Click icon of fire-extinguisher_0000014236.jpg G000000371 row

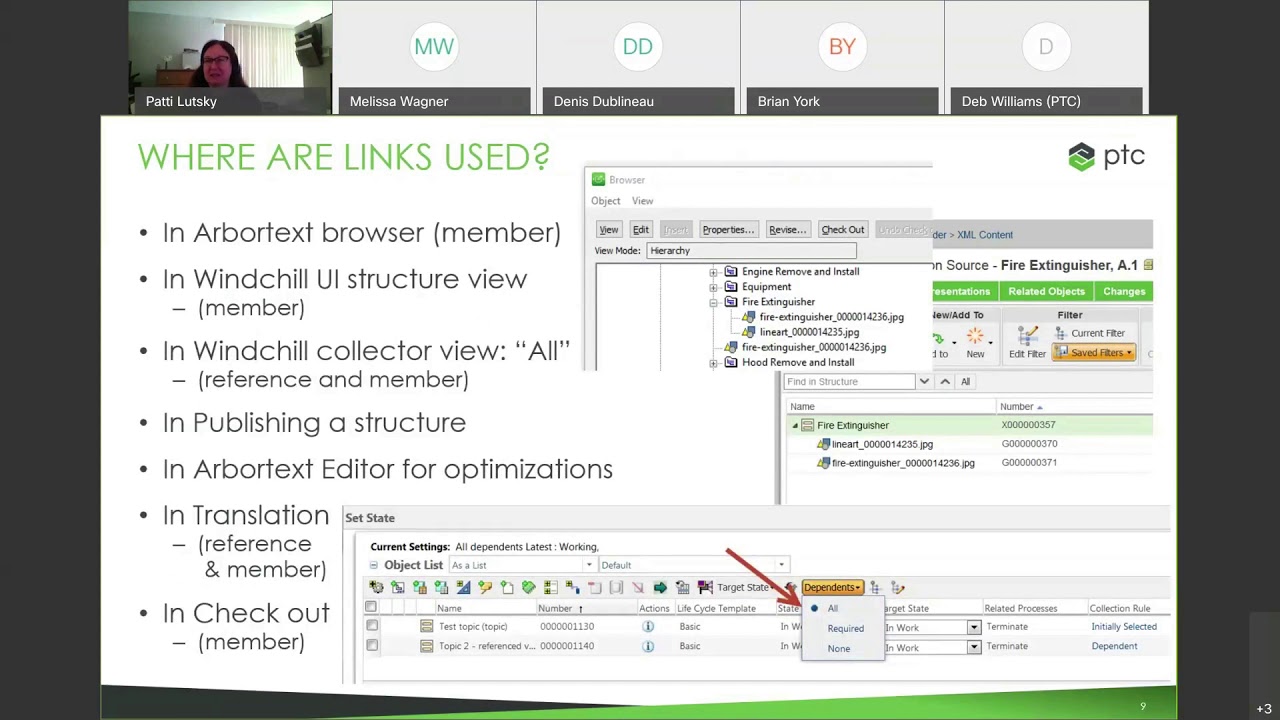[823, 463]
